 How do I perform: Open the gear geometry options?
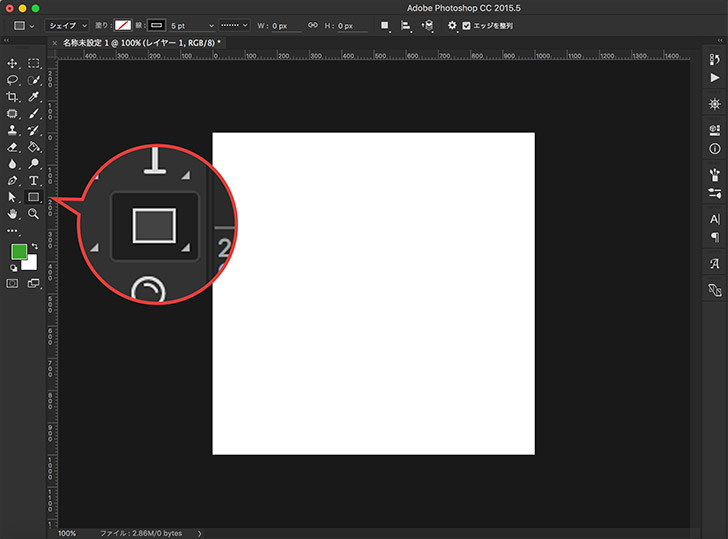[x=452, y=26]
